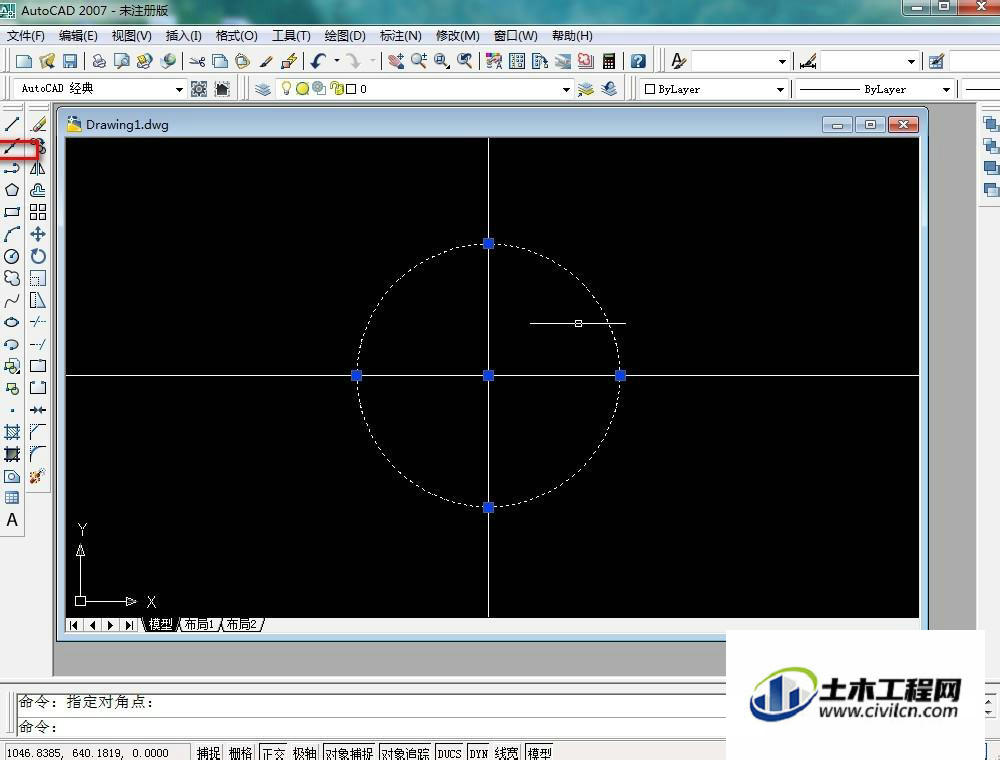The height and width of the screenshot is (760, 1000).
Task: Select the Explode modify tool
Action: tap(38, 476)
